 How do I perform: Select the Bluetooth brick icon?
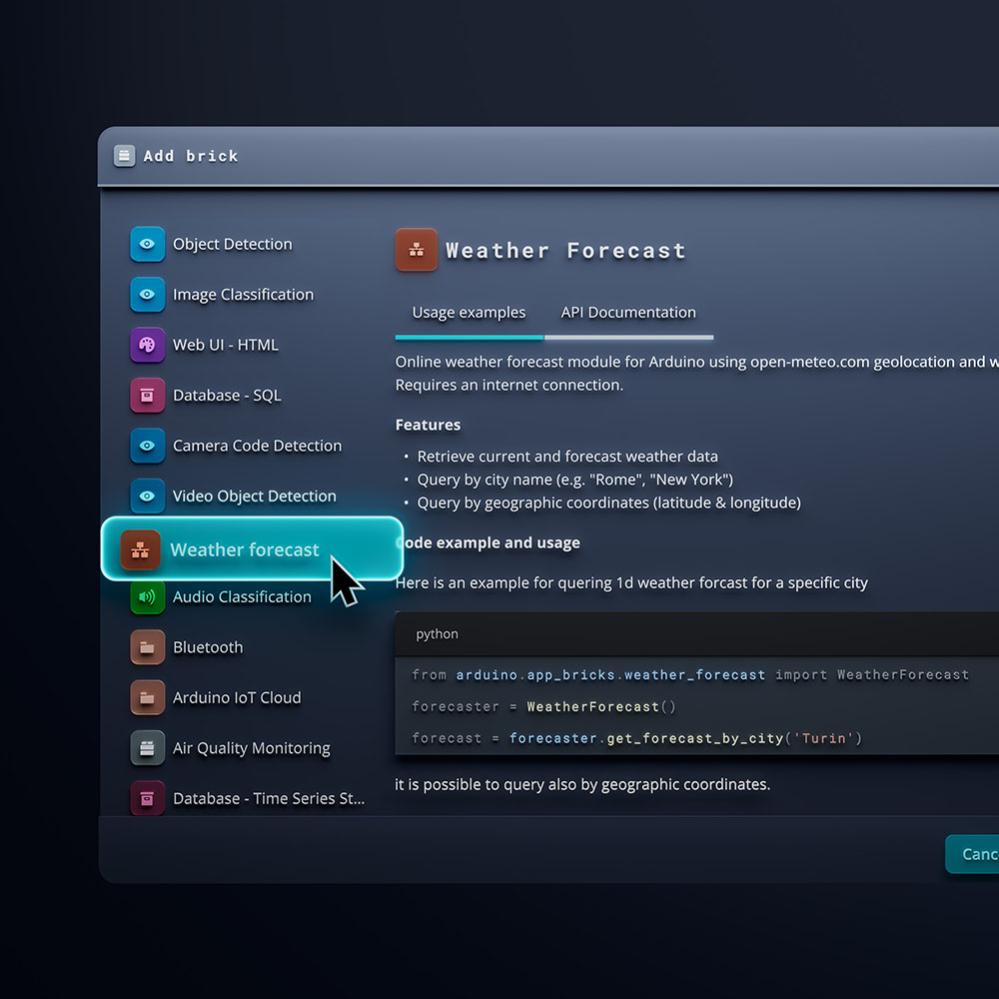[x=147, y=647]
